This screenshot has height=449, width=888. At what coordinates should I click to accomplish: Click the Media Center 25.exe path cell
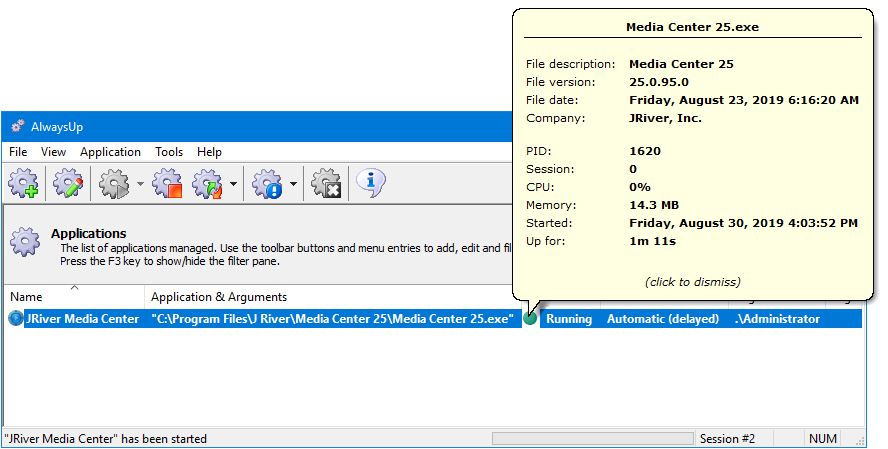tap(332, 319)
